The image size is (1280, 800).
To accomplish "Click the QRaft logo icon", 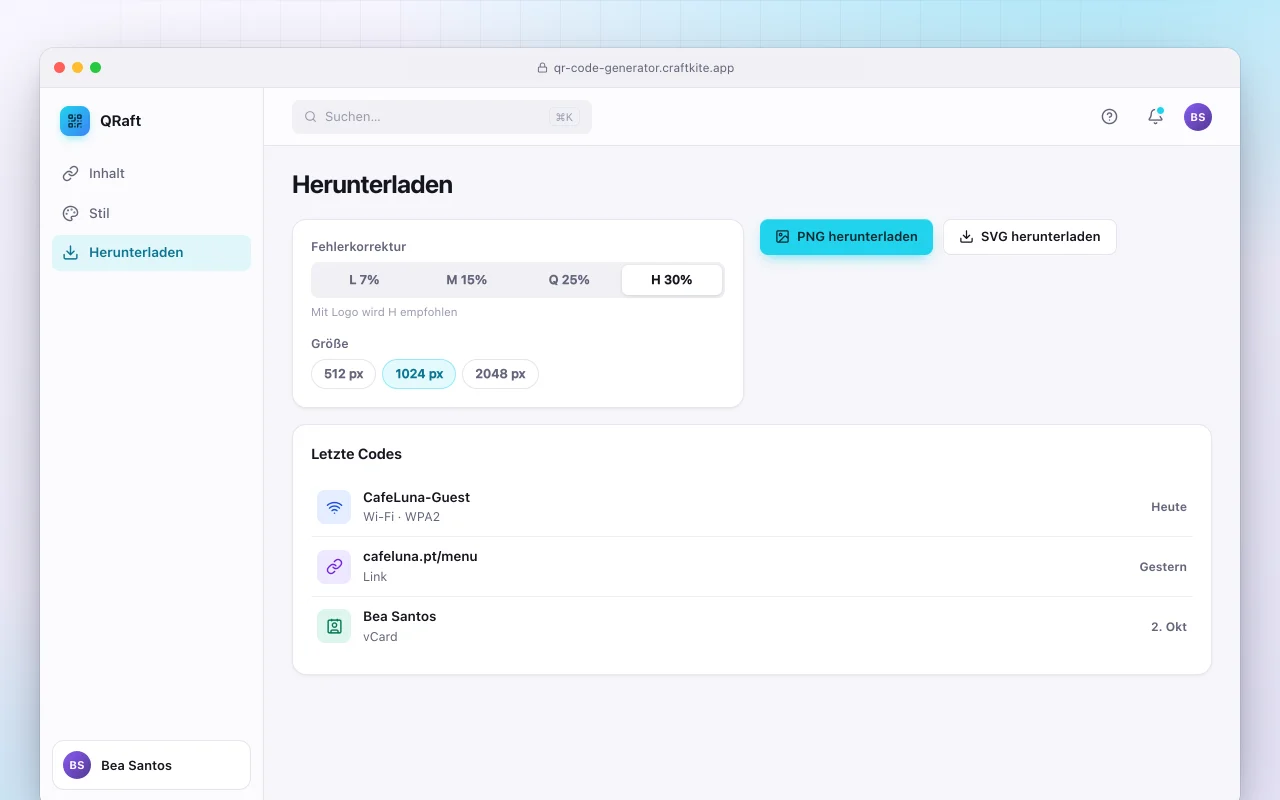I will pos(75,121).
